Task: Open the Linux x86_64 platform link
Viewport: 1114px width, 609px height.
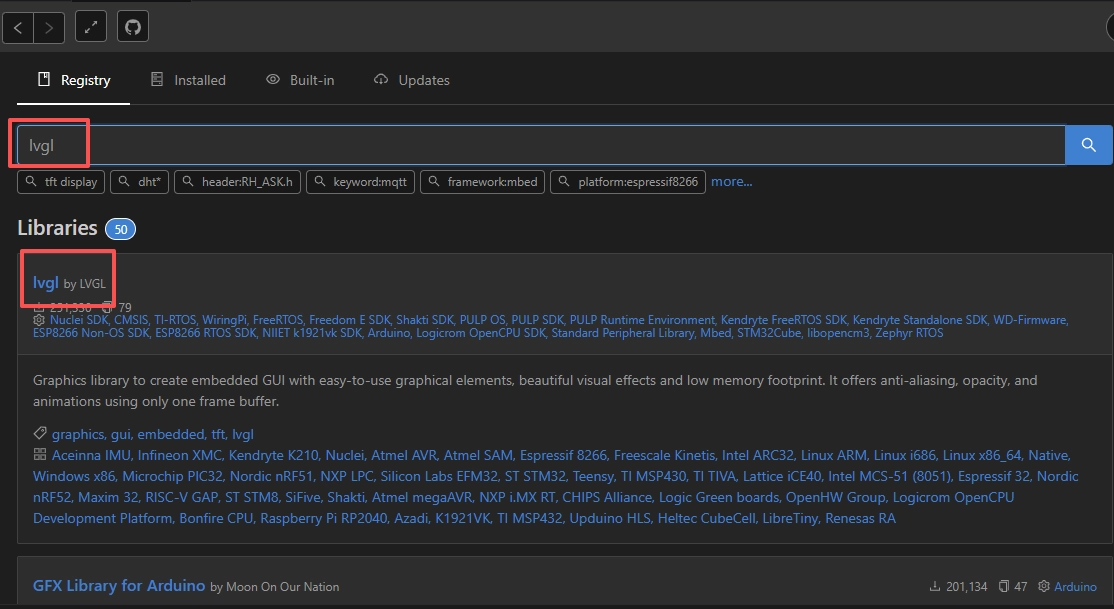Action: [983, 456]
